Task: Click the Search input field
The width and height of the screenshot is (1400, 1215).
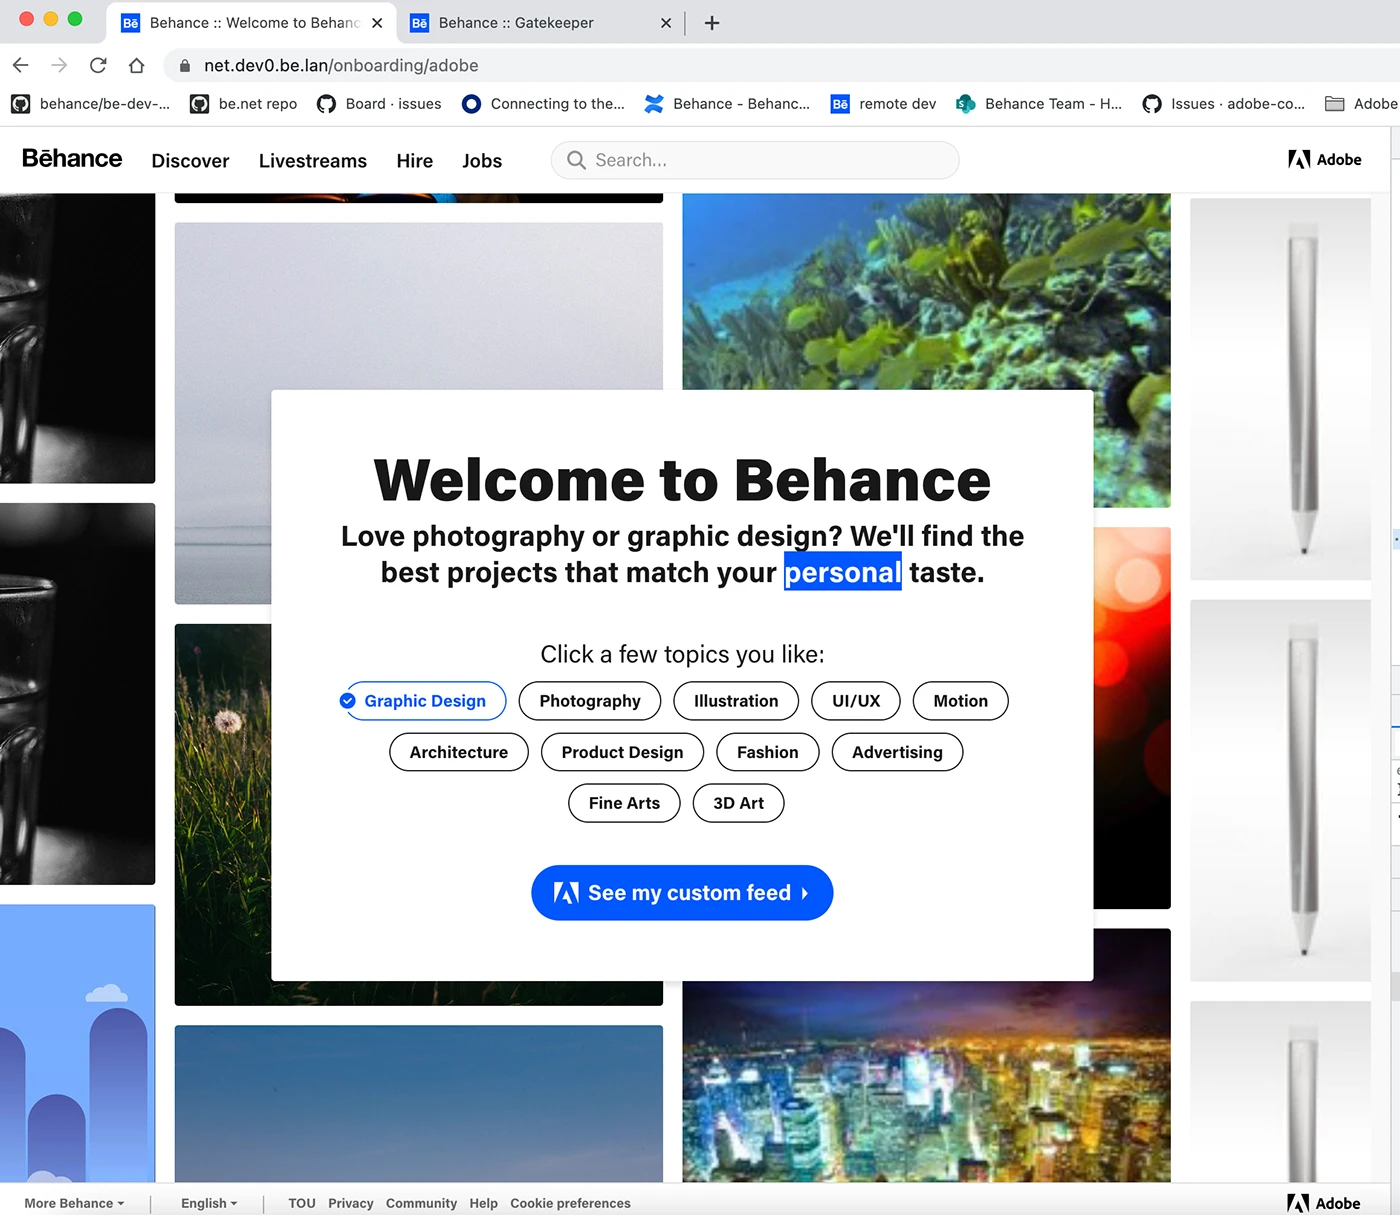Action: [760, 160]
